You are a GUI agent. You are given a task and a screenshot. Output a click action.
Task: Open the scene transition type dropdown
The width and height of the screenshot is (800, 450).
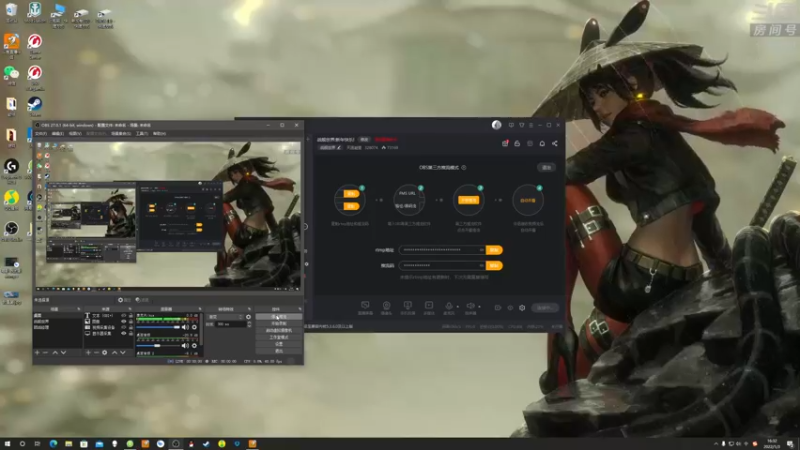[226, 317]
